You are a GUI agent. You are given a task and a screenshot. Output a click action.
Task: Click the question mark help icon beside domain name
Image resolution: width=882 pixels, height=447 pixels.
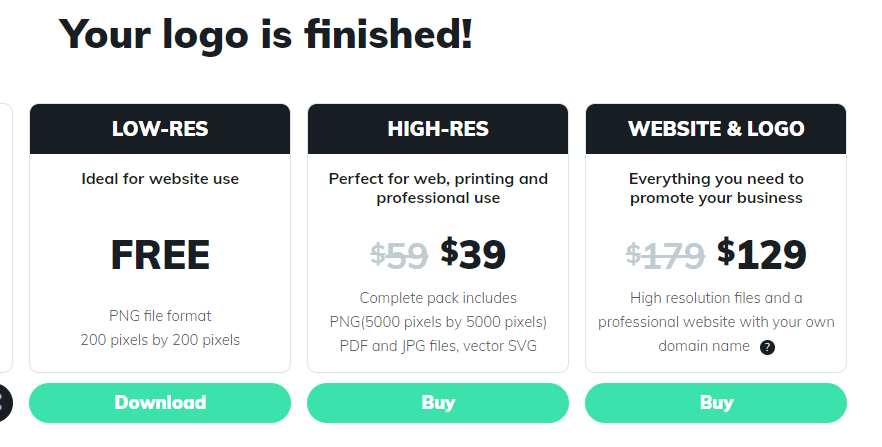coord(767,347)
